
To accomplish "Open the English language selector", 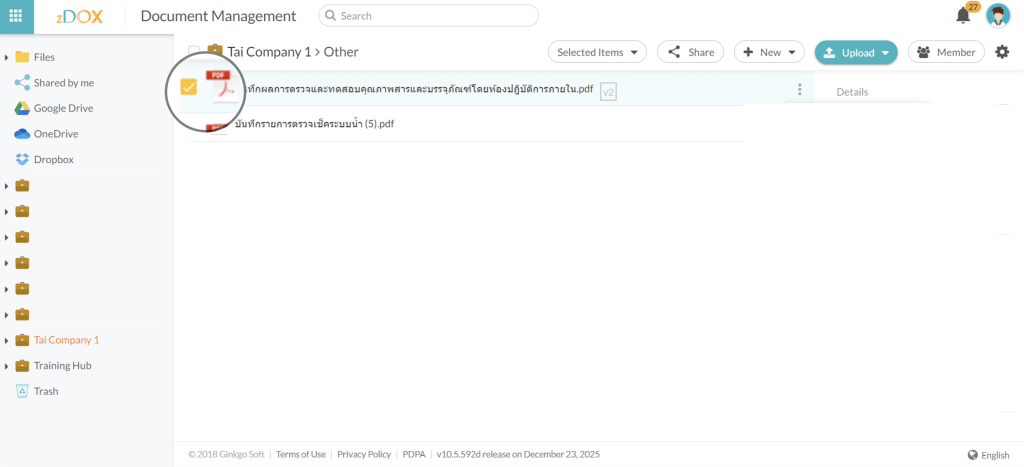I will click(988, 455).
